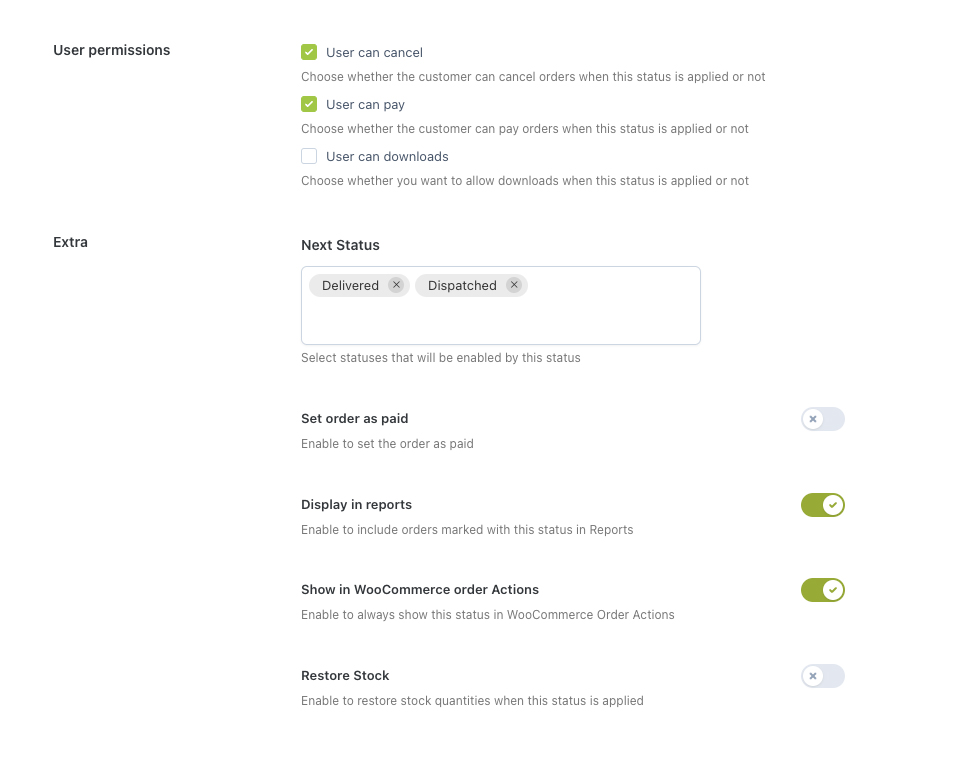The height and width of the screenshot is (766, 979).
Task: Remove the Dispatched status tag
Action: pyautogui.click(x=514, y=285)
